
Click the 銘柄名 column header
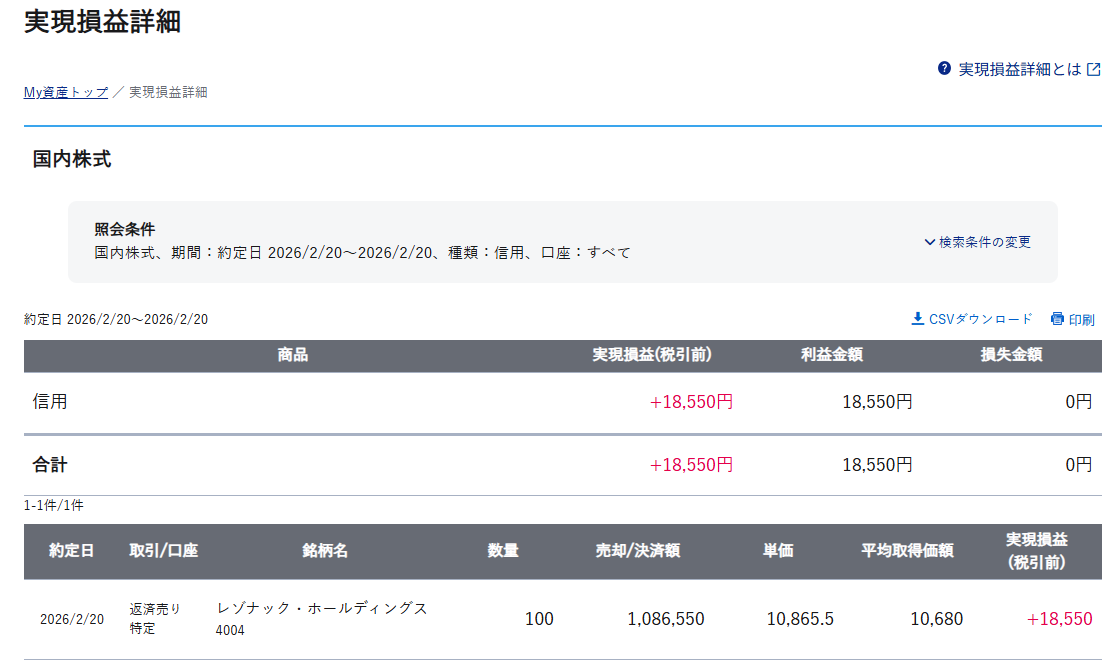coord(325,551)
